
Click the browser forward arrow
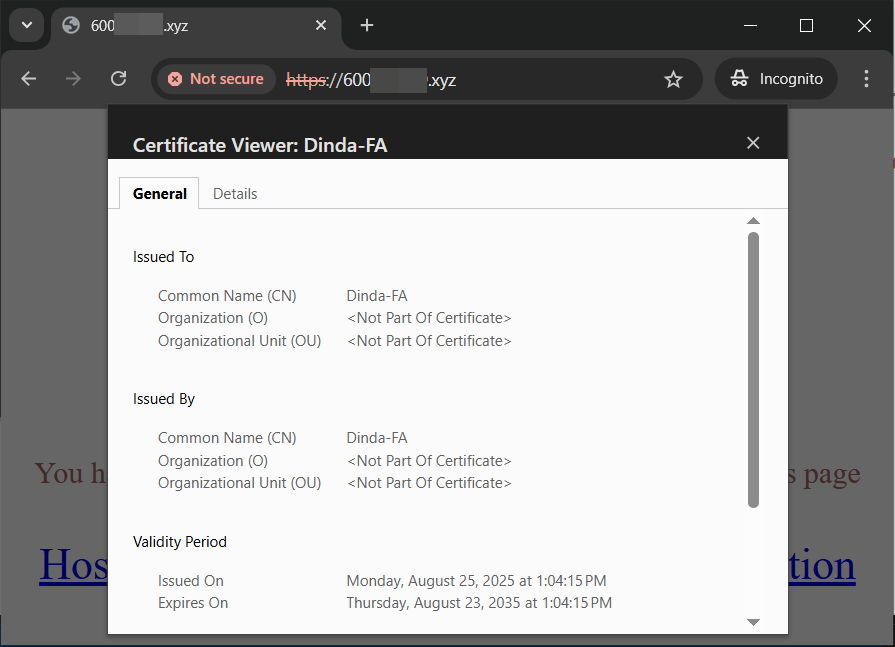click(73, 79)
